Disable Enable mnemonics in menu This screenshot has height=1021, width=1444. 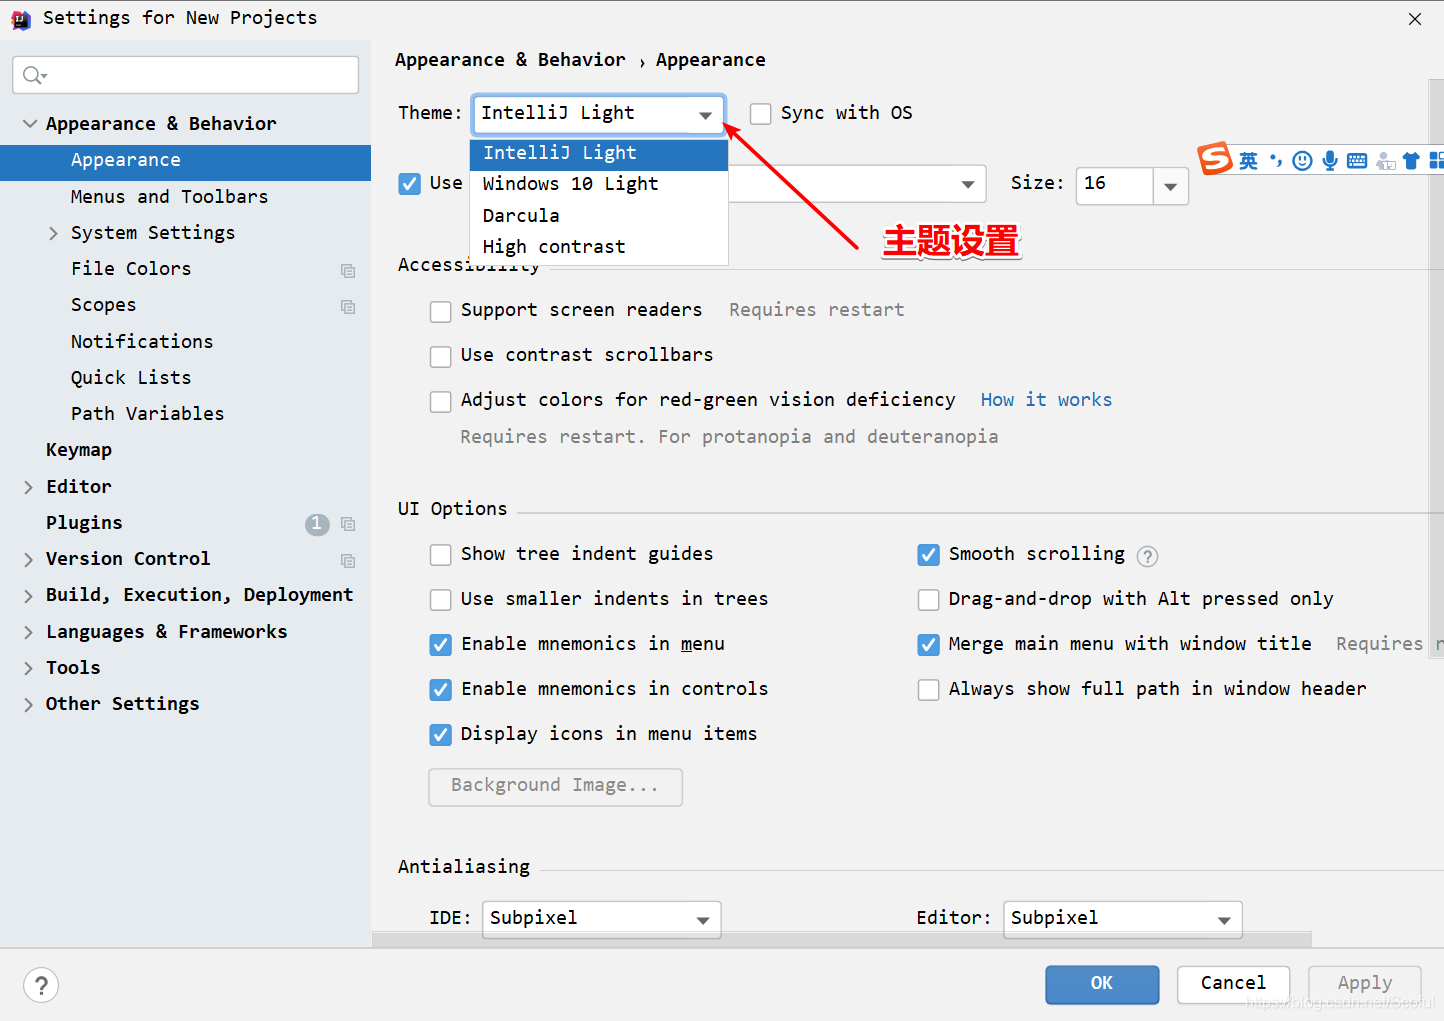(441, 645)
